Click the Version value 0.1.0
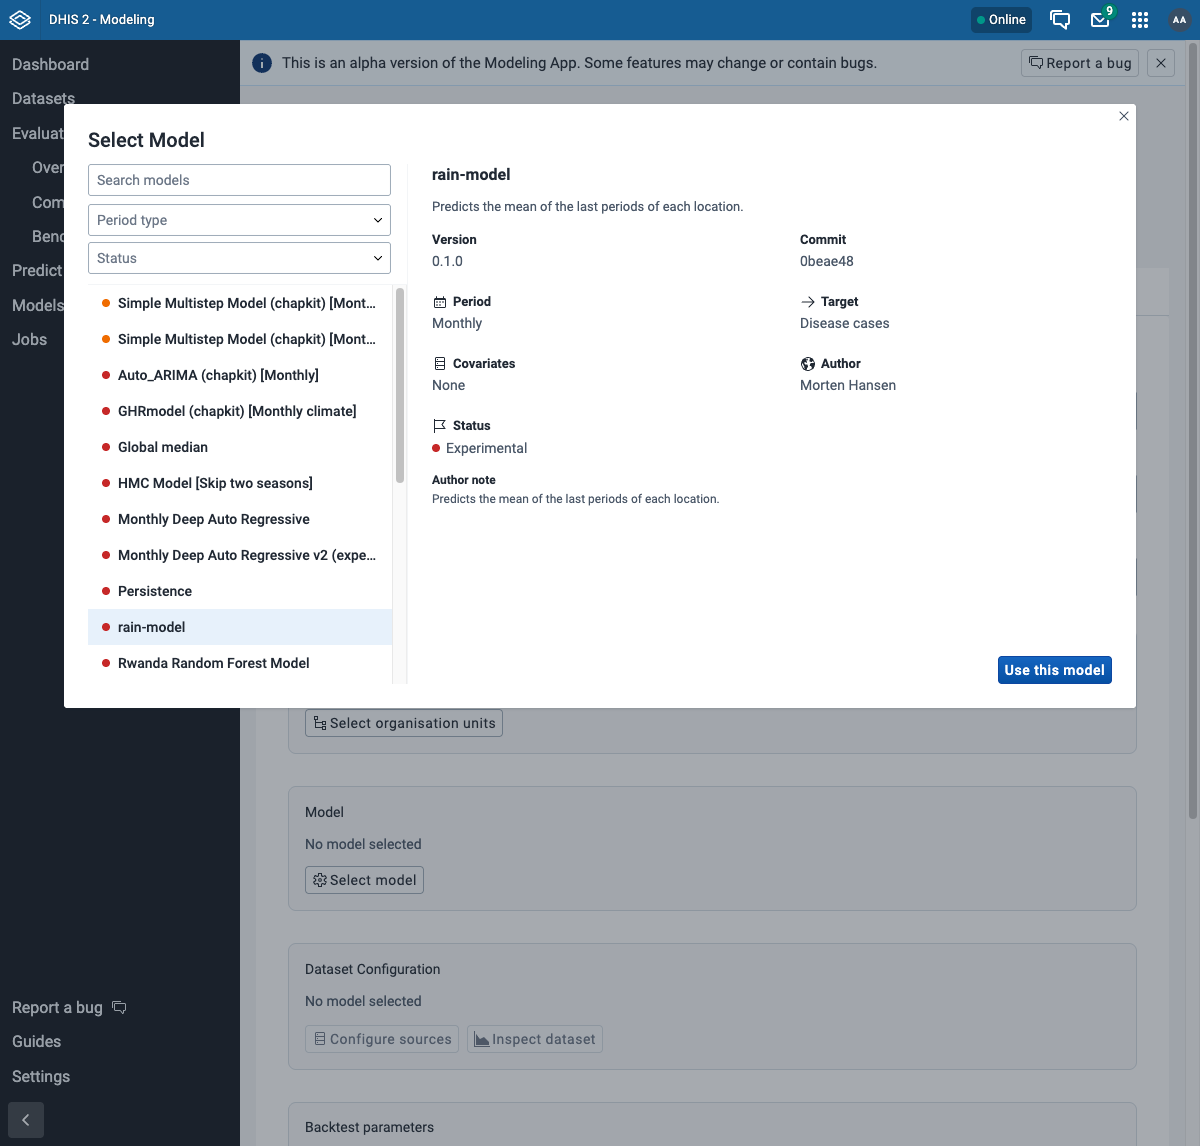1200x1146 pixels. point(447,261)
